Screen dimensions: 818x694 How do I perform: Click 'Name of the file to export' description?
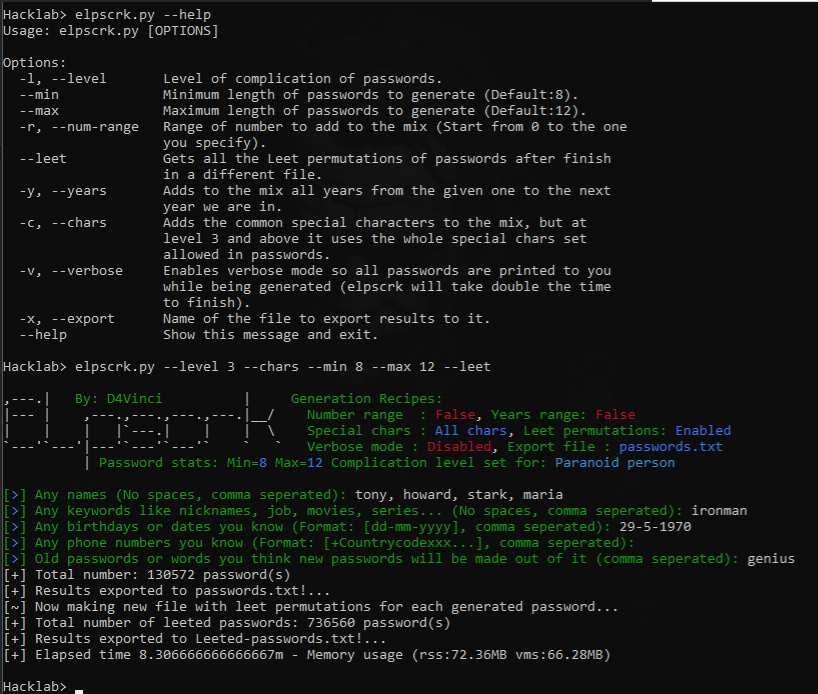pyautogui.click(x=327, y=319)
